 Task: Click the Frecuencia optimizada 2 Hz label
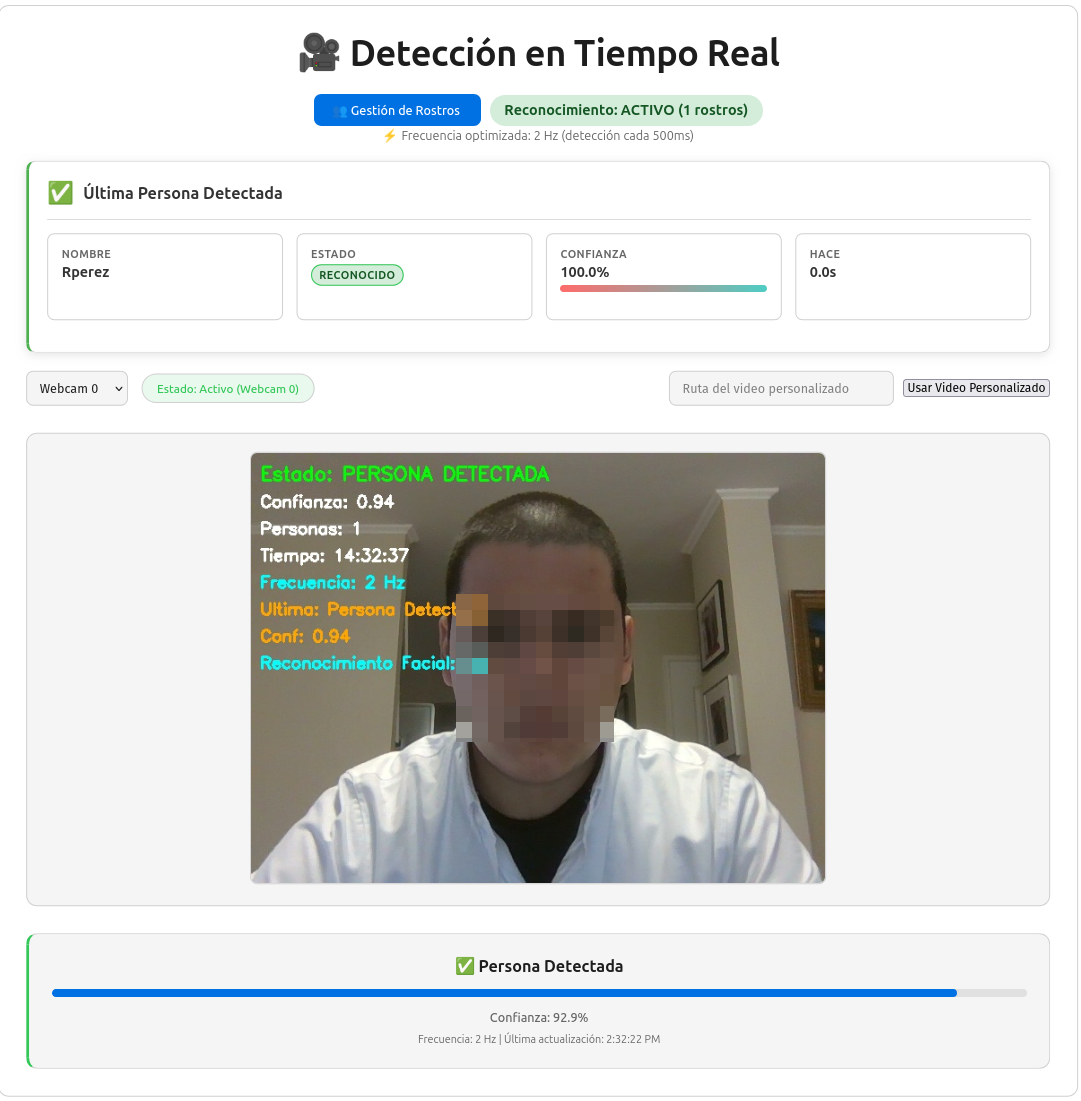point(547,136)
